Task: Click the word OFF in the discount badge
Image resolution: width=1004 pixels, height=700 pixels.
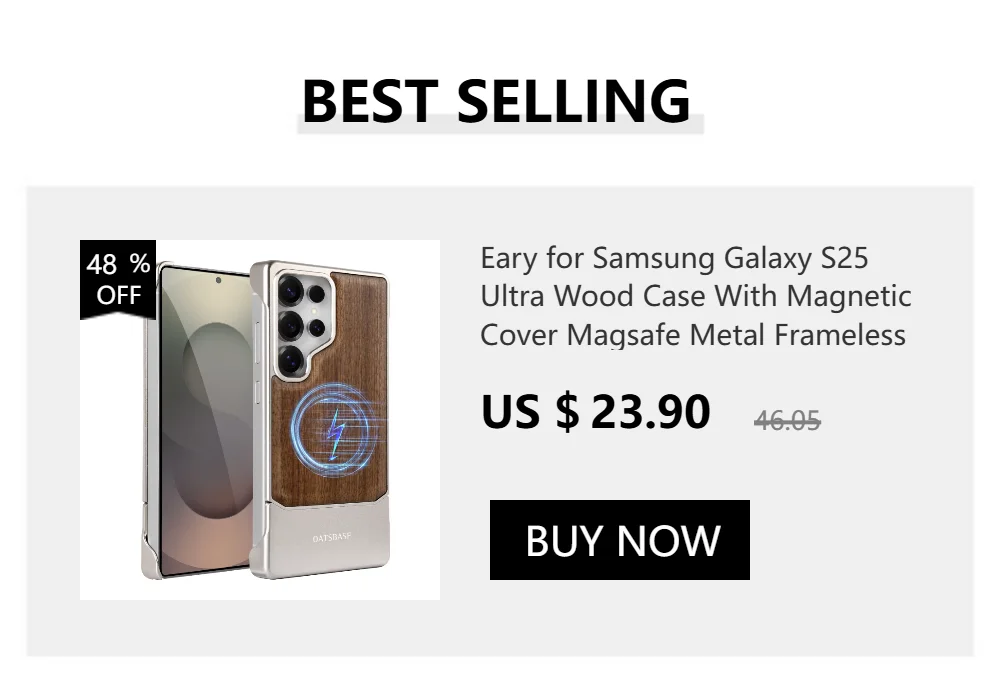Action: tap(118, 295)
